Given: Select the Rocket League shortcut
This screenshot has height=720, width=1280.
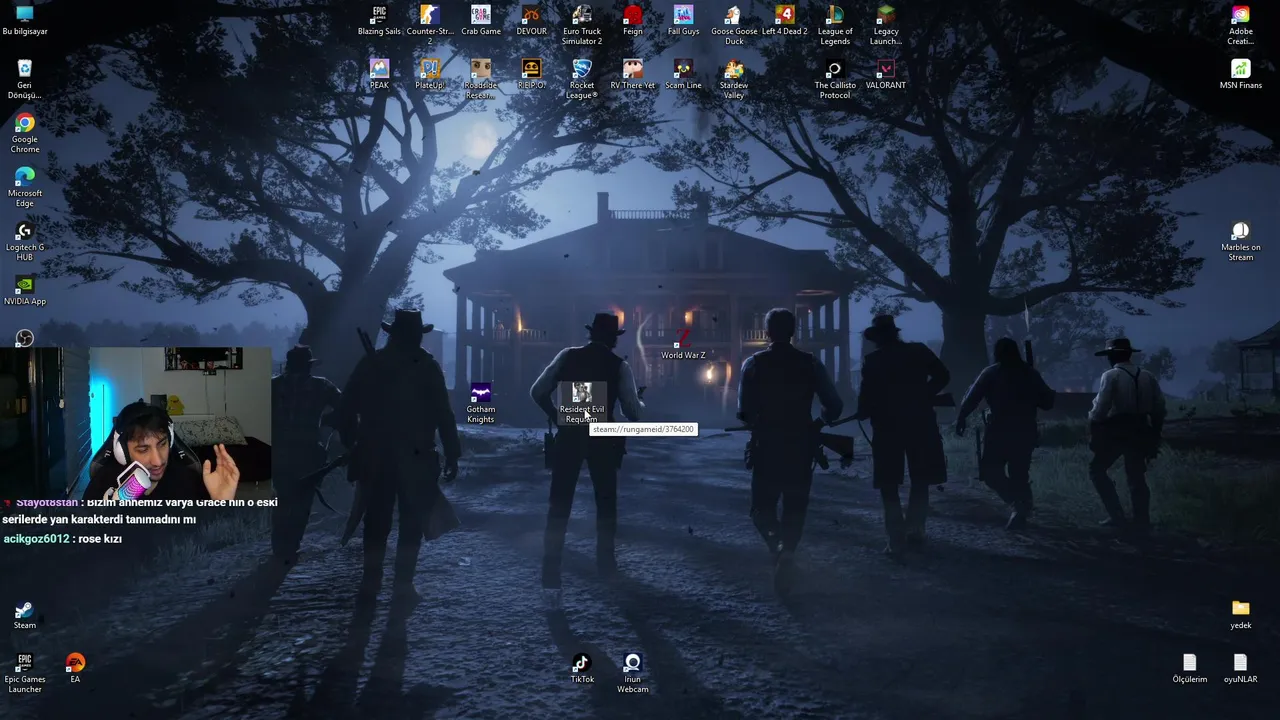Looking at the screenshot, I should coord(582,79).
